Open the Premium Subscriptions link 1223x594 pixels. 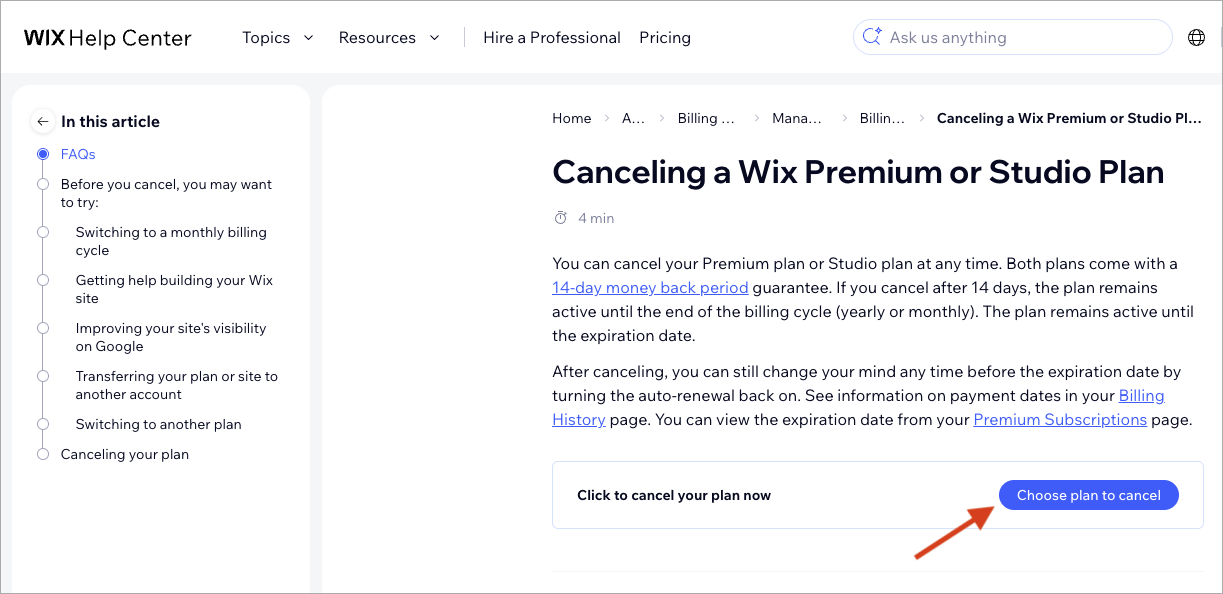pyautogui.click(x=1060, y=419)
